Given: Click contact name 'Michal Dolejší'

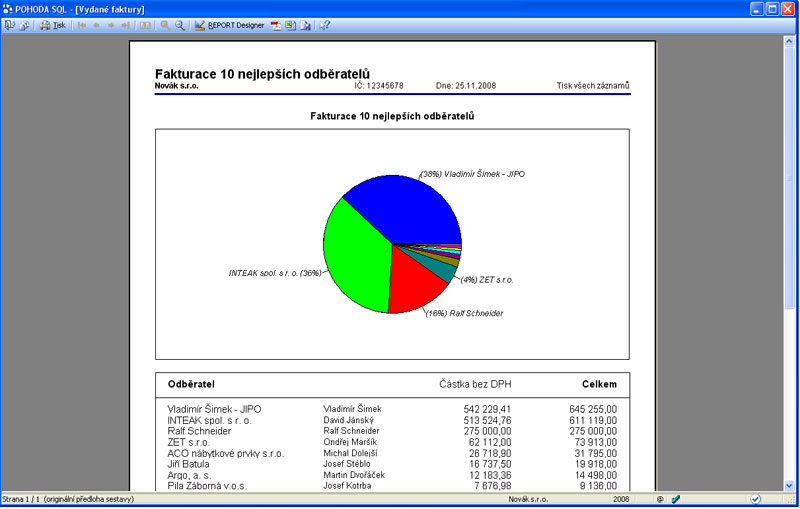Looking at the screenshot, I should 351,453.
